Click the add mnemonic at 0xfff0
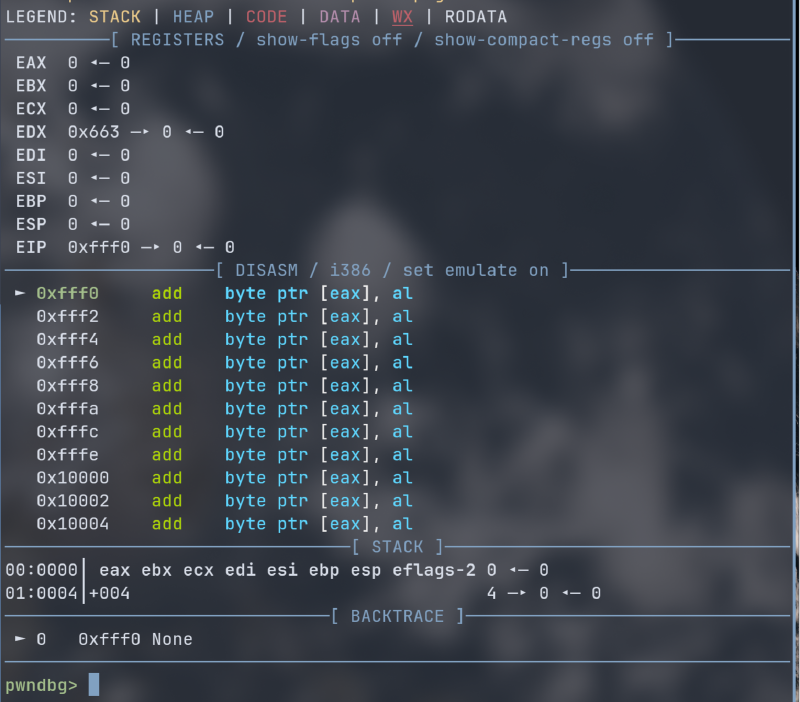Screen dimensions: 800x702 click(167, 293)
